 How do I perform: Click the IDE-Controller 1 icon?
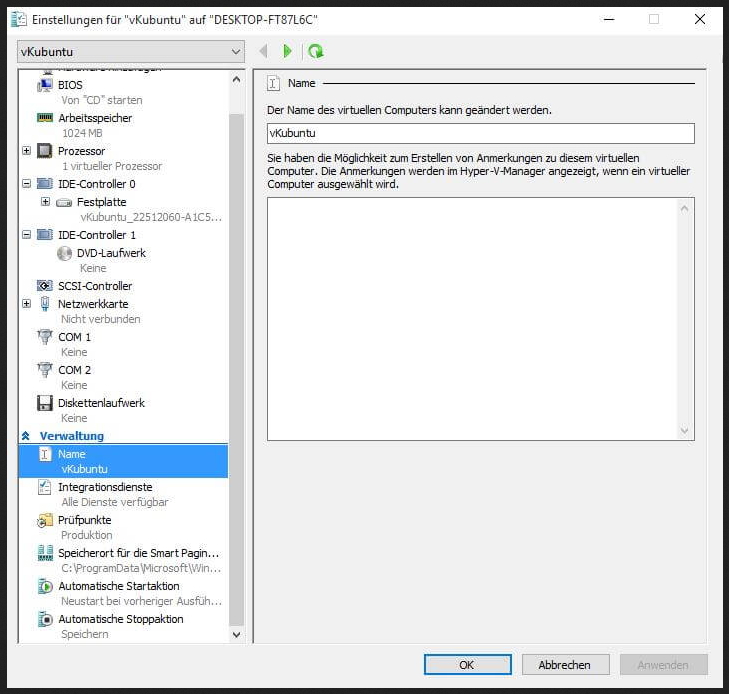pos(45,235)
